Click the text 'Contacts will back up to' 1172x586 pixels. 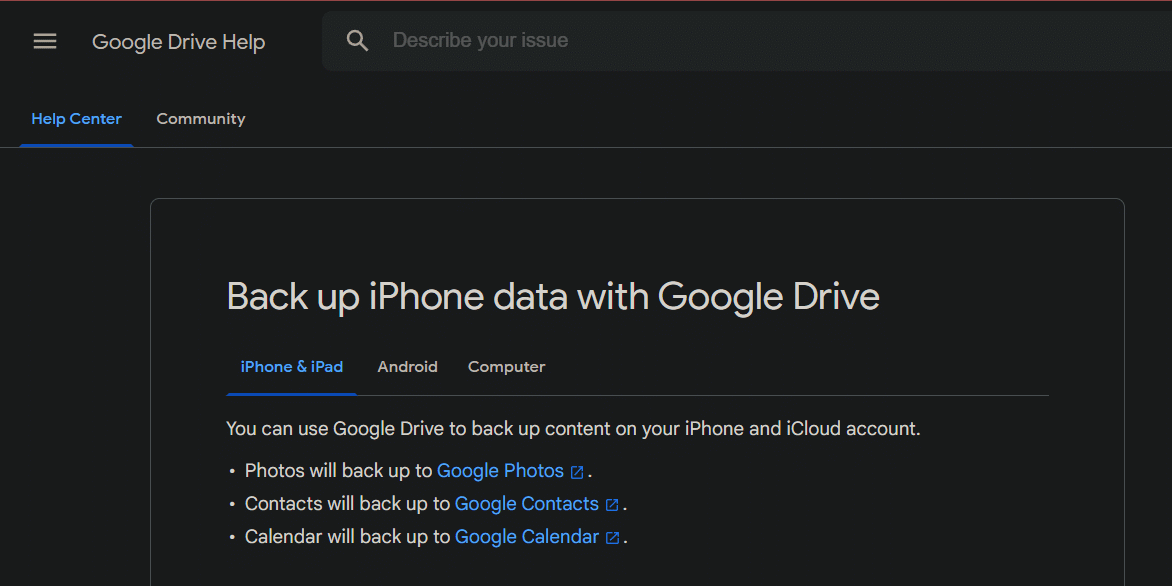pyautogui.click(x=348, y=504)
